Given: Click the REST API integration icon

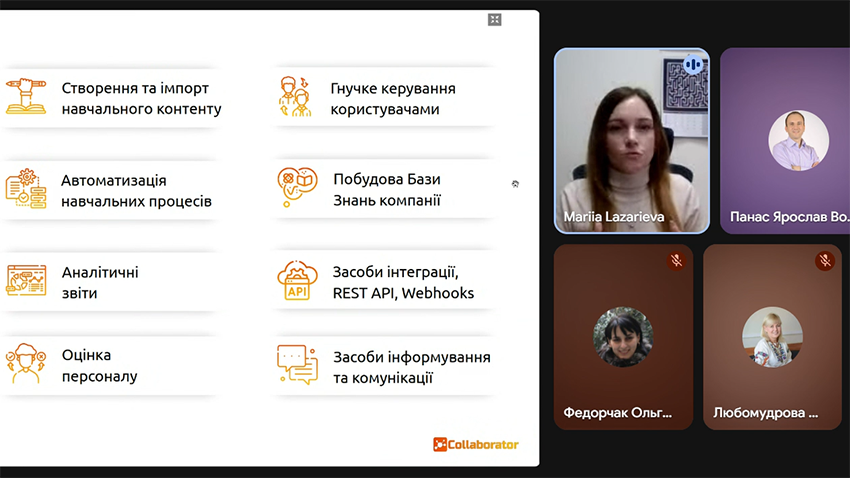Looking at the screenshot, I should click(x=297, y=281).
